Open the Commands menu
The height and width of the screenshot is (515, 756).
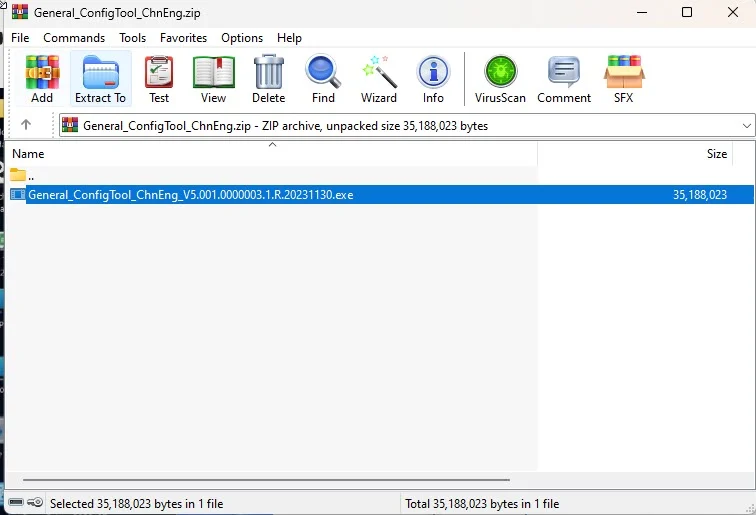[74, 38]
